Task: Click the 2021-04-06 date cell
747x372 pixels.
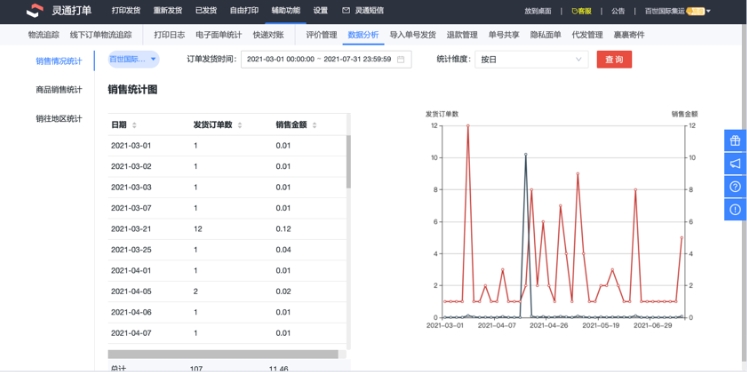Action: pos(131,312)
